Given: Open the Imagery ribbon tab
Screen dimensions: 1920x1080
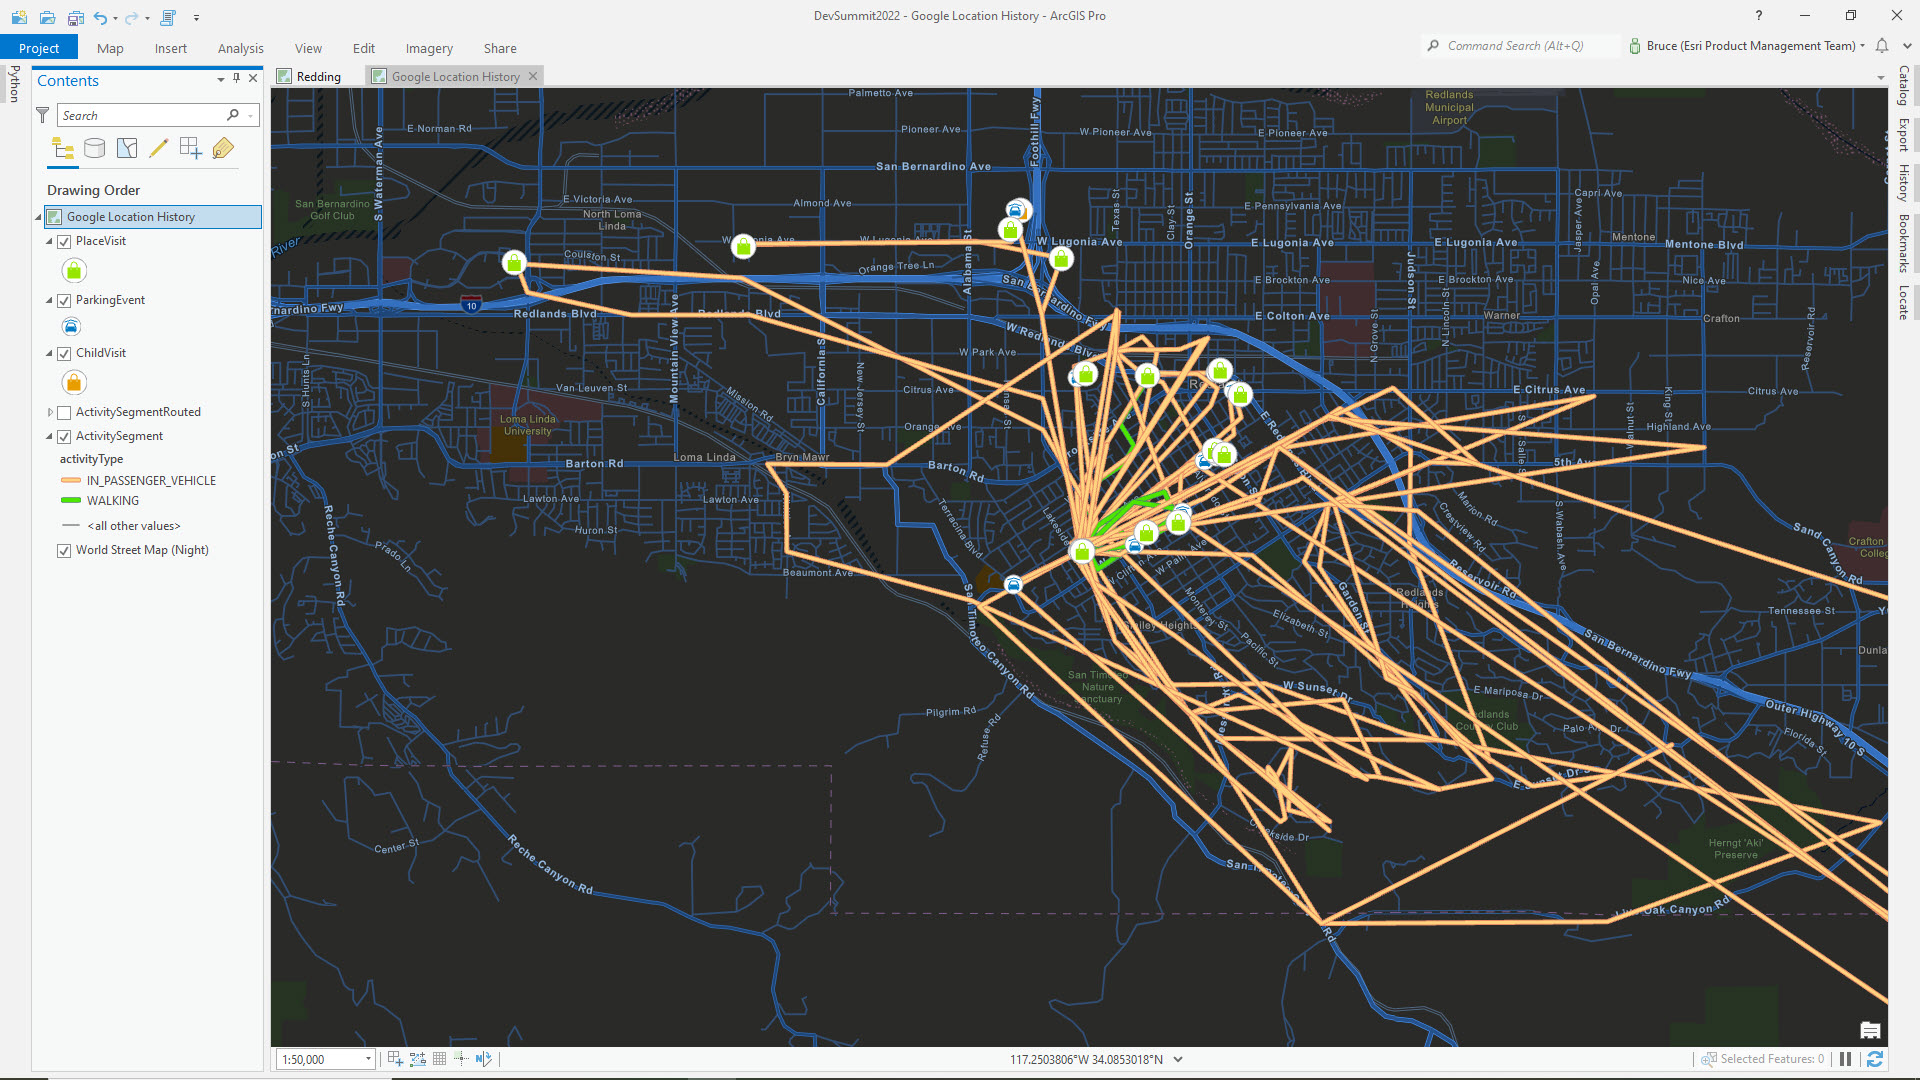Looking at the screenshot, I should point(428,48).
